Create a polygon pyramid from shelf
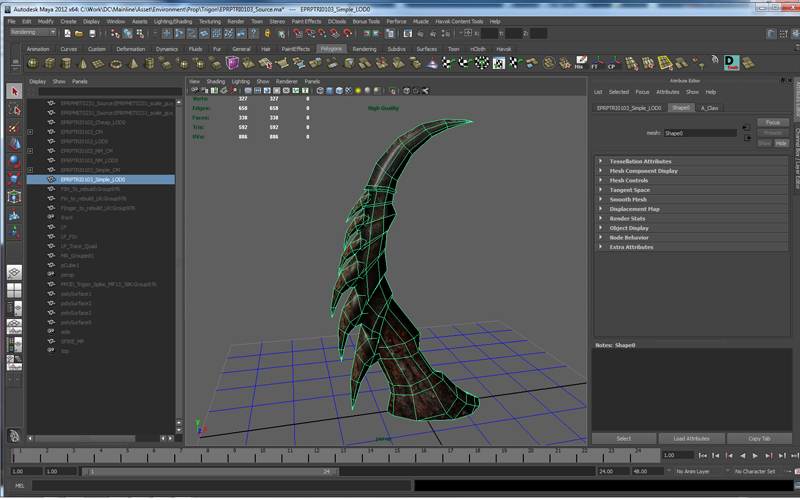Image resolution: width=800 pixels, height=500 pixels. (133, 63)
